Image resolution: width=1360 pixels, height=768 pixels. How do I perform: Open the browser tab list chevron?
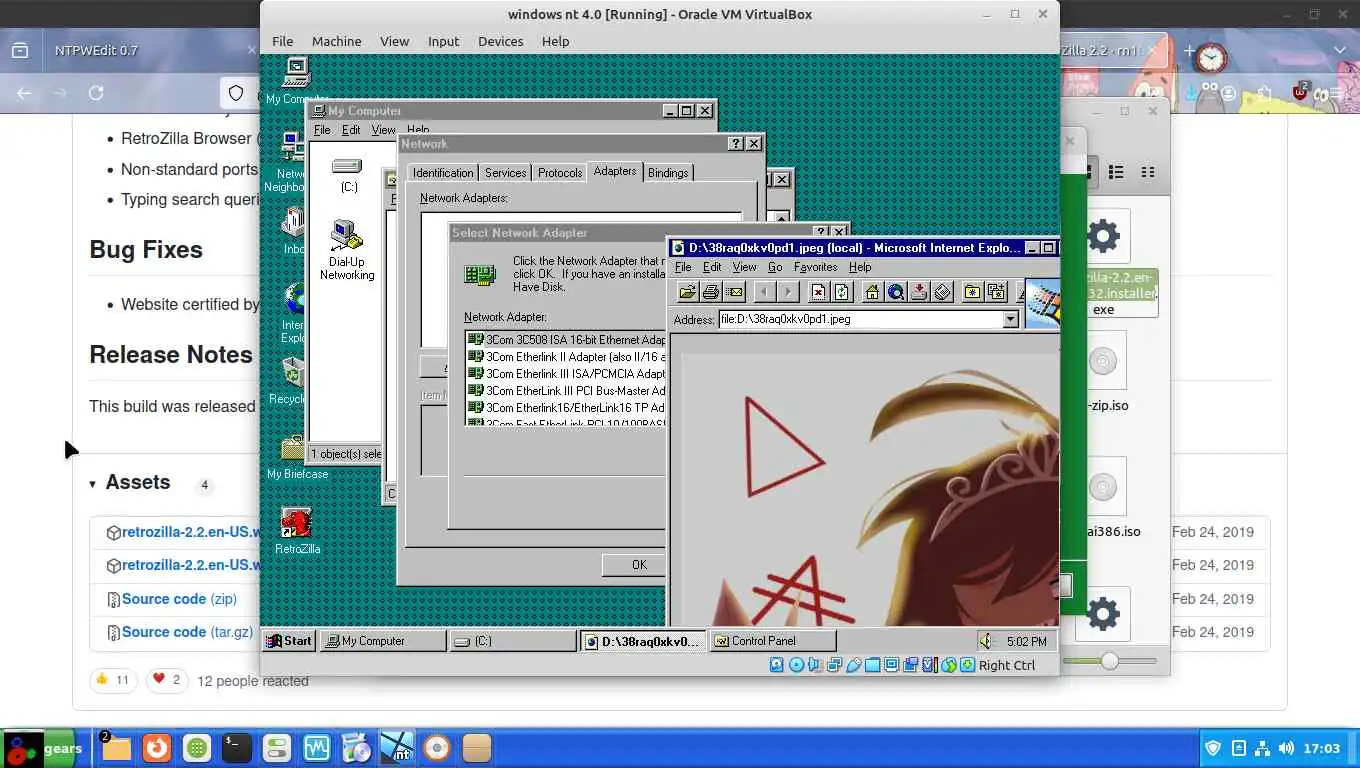coord(1340,50)
